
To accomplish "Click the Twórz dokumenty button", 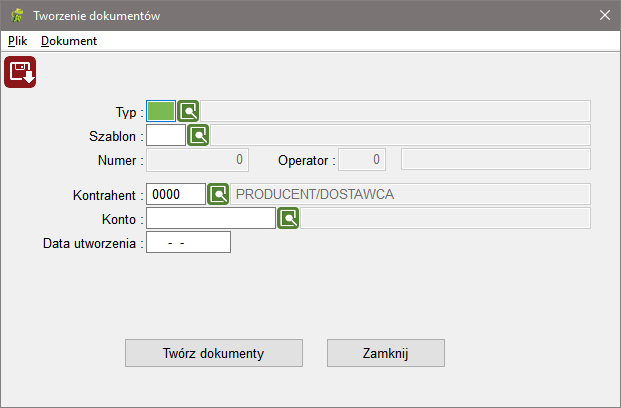I will pos(214,353).
